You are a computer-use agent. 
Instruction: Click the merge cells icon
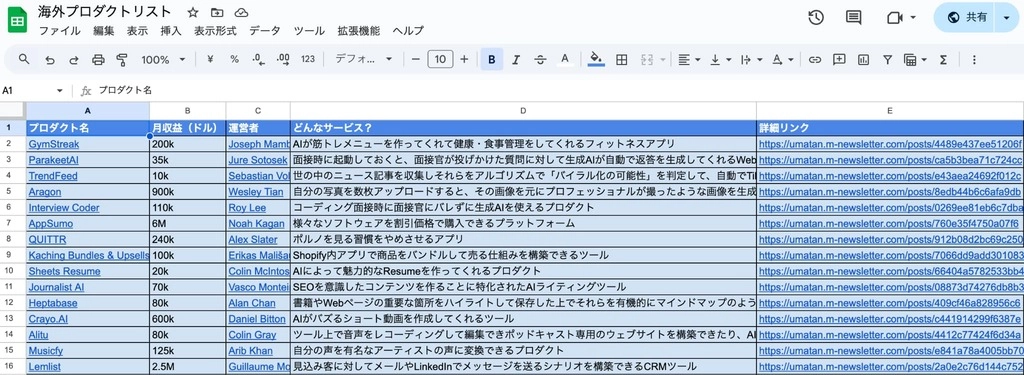647,59
